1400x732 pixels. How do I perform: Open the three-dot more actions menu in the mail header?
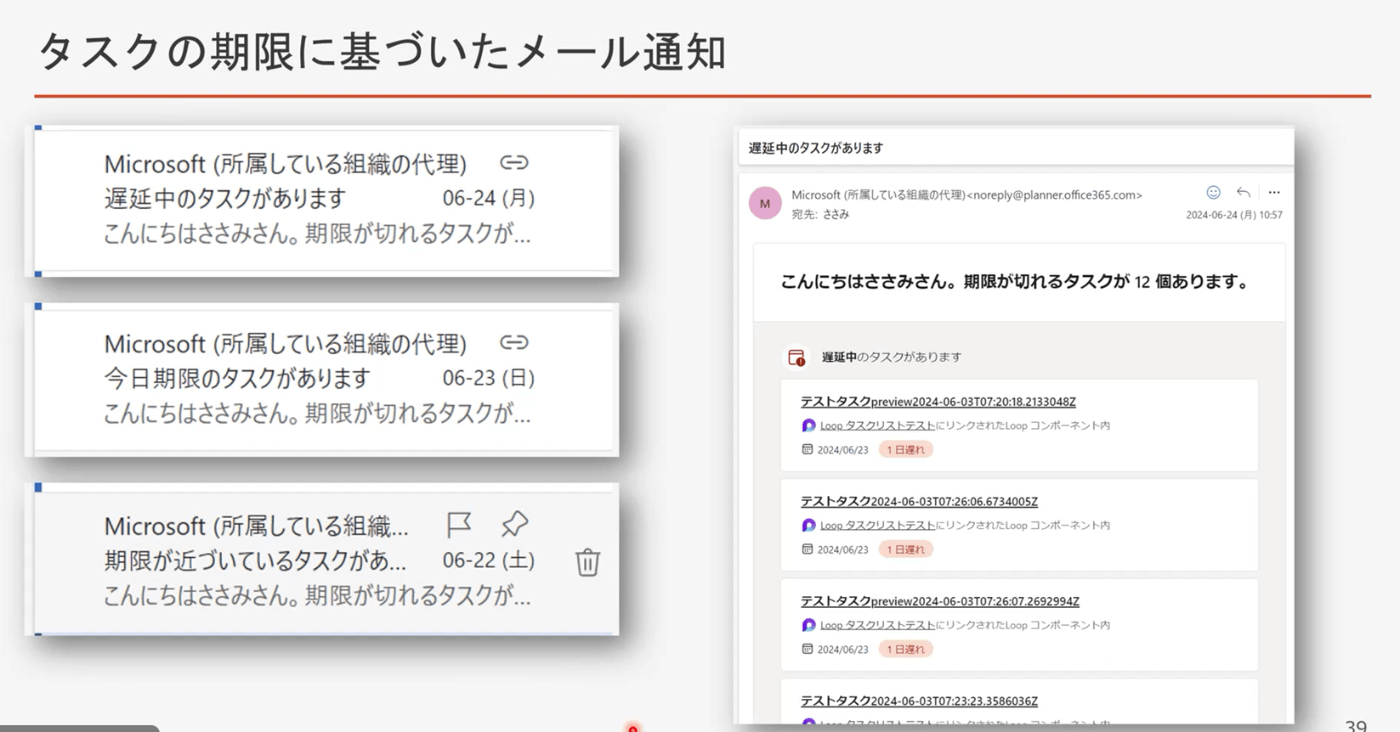coord(1274,192)
